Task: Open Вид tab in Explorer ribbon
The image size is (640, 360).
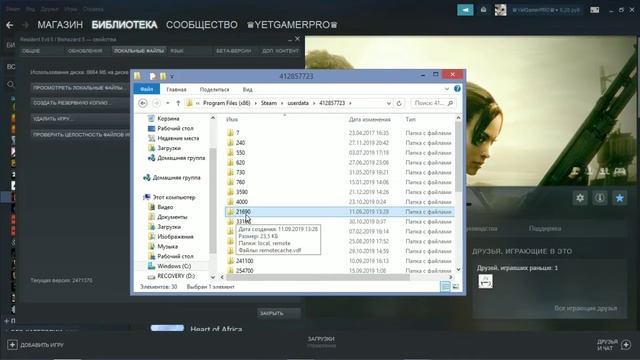Action: click(x=247, y=89)
